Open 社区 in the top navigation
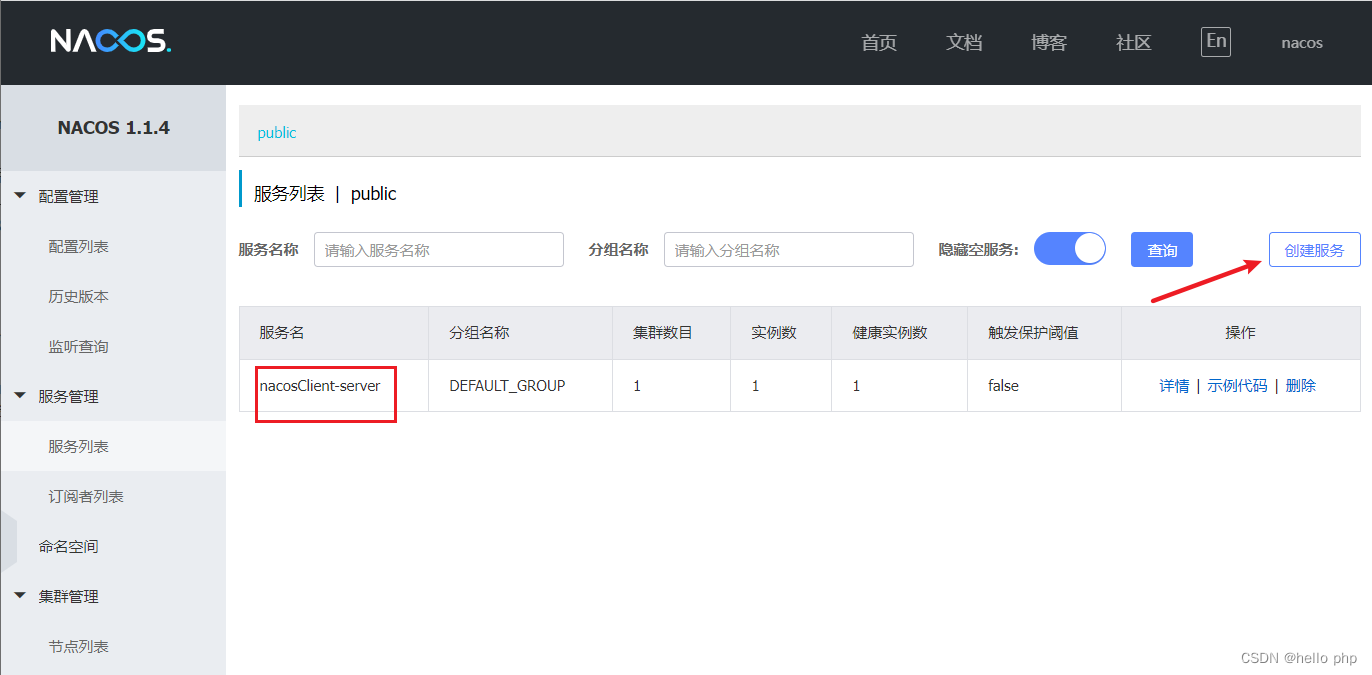Viewport: 1372px width, 675px height. (x=1134, y=42)
